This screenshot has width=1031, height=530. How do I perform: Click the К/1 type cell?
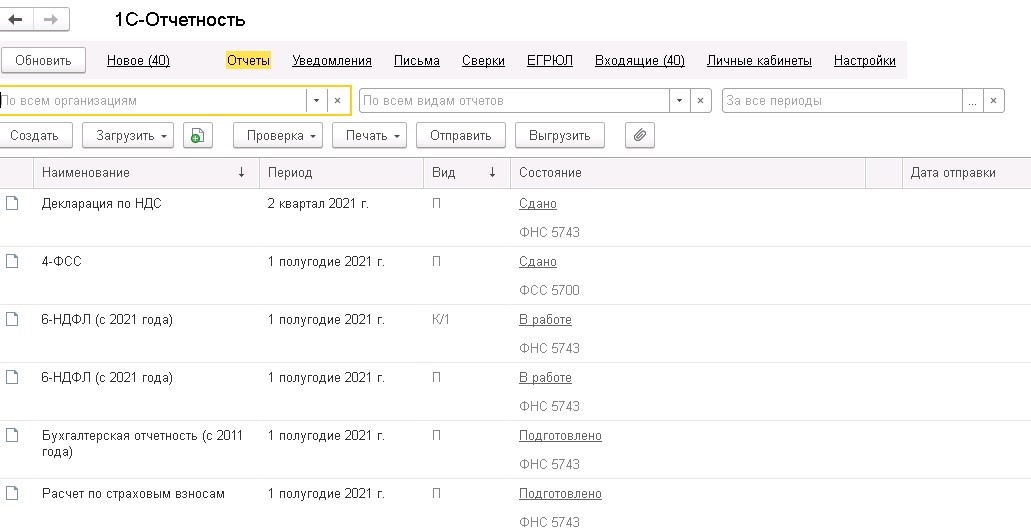coord(441,320)
